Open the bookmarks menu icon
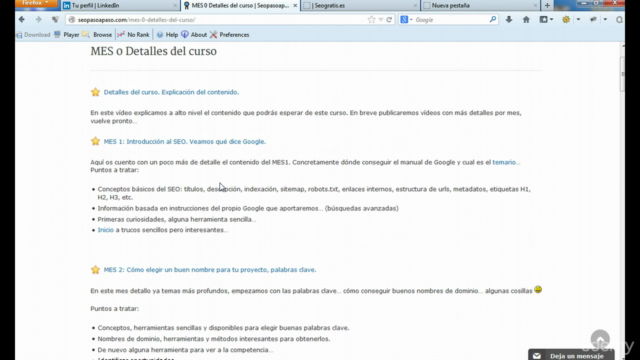Viewport: 640px width, 360px height. click(x=546, y=20)
